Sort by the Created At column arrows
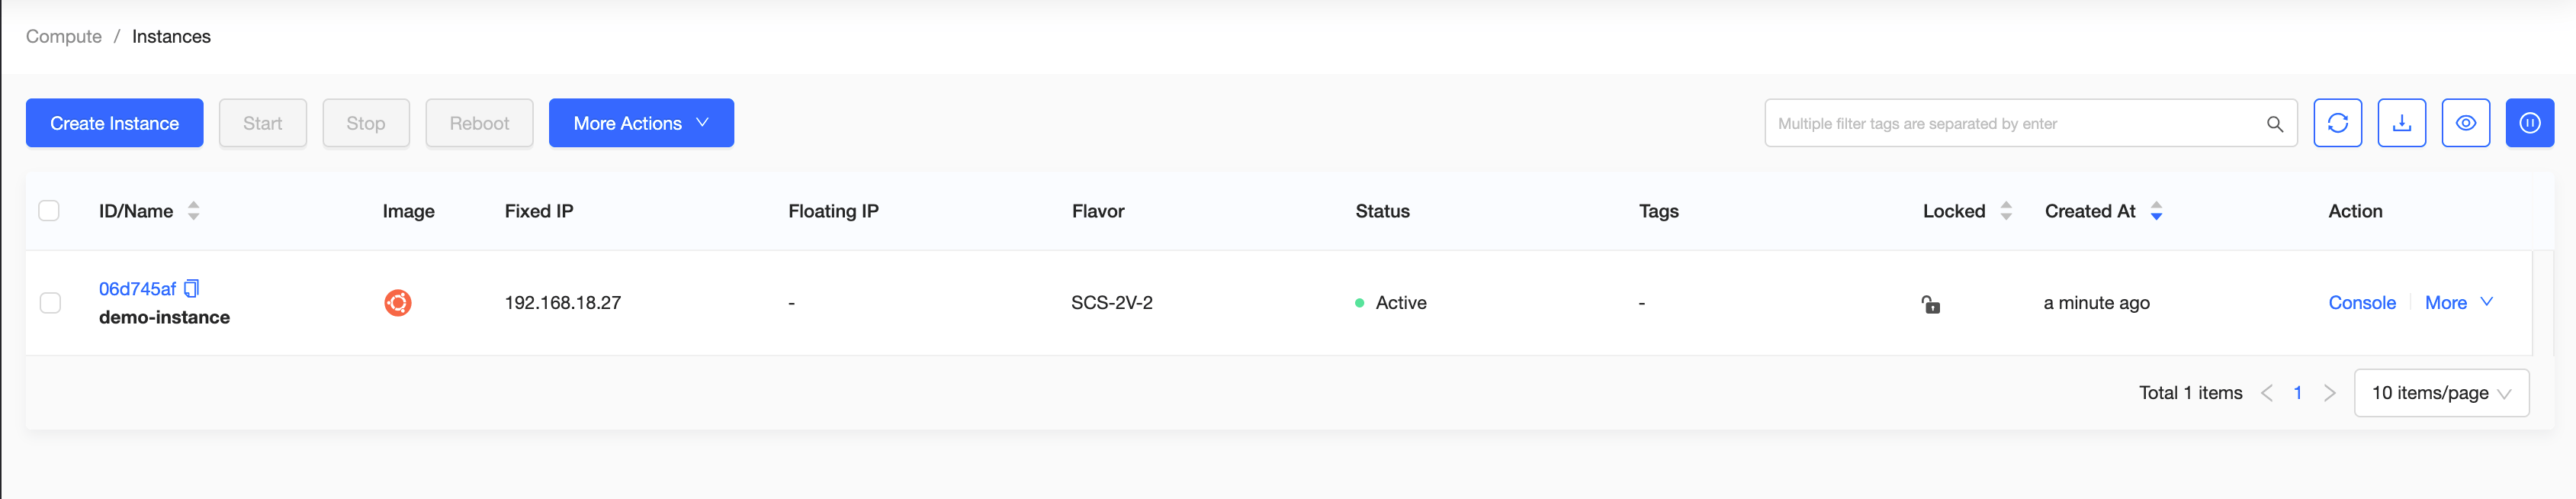 pos(2156,211)
